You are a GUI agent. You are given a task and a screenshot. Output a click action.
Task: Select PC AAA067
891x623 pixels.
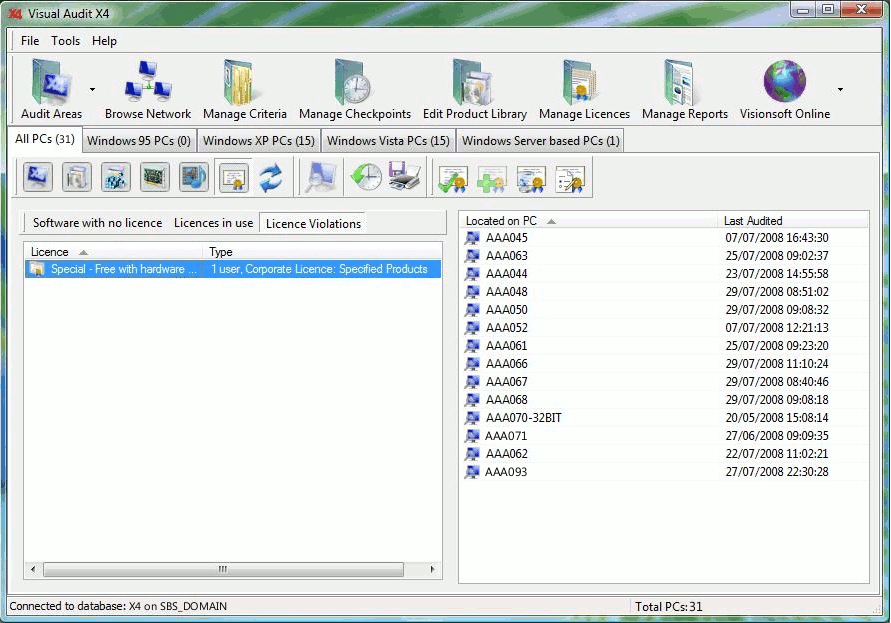(506, 381)
